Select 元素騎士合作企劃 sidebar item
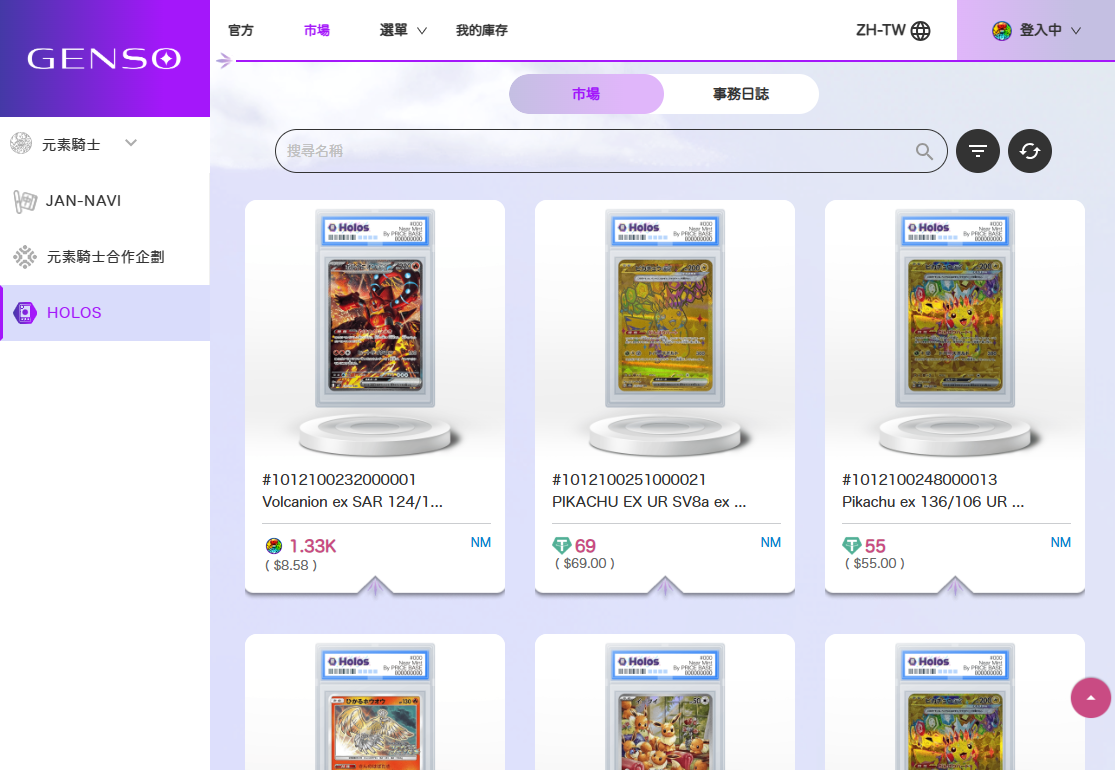Screen dimensions: 1115x770 pyautogui.click(x=105, y=257)
